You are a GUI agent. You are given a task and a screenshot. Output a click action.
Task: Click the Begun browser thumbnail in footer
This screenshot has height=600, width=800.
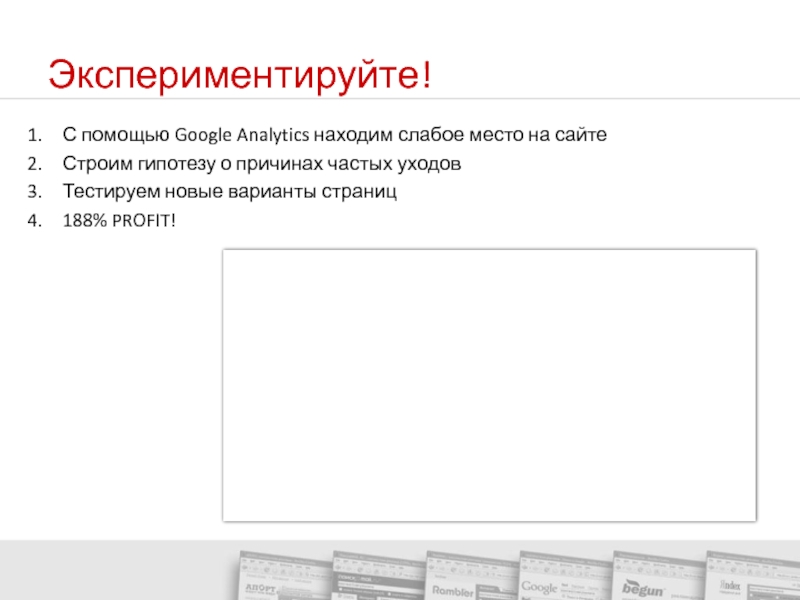coord(658,575)
